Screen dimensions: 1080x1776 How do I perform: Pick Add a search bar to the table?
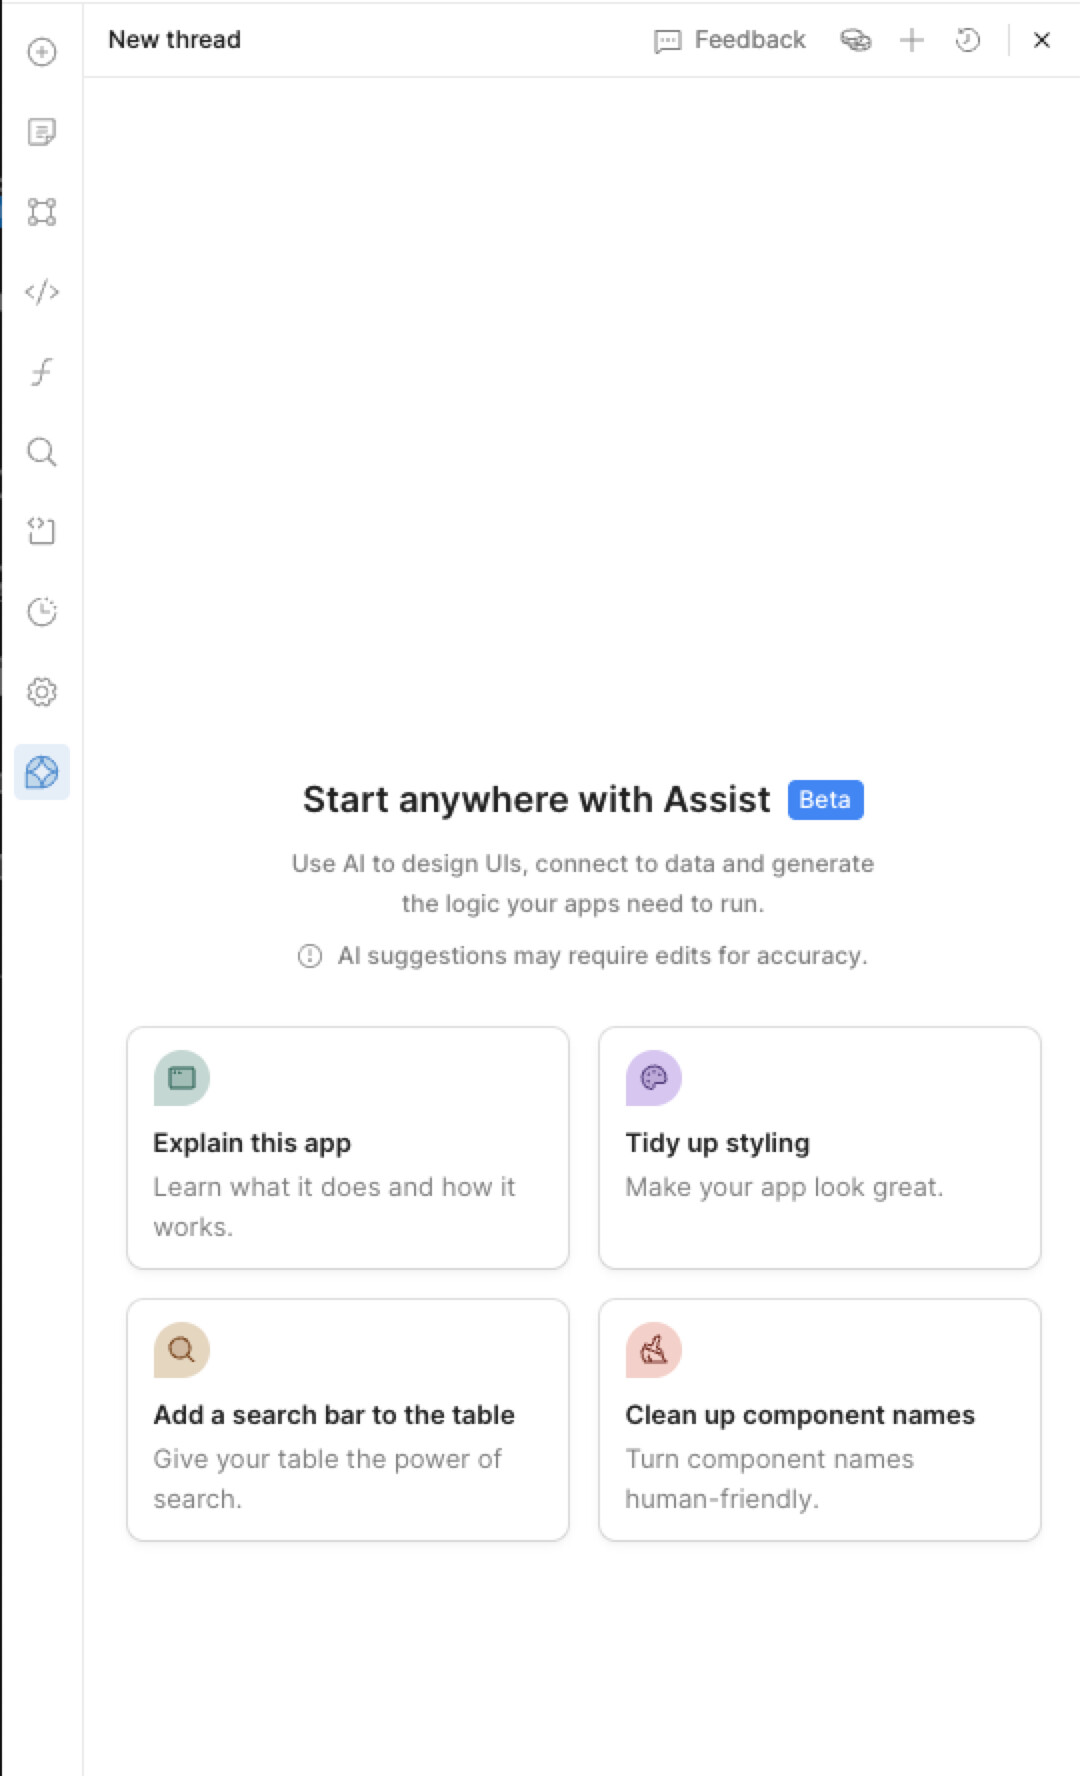pos(348,1420)
